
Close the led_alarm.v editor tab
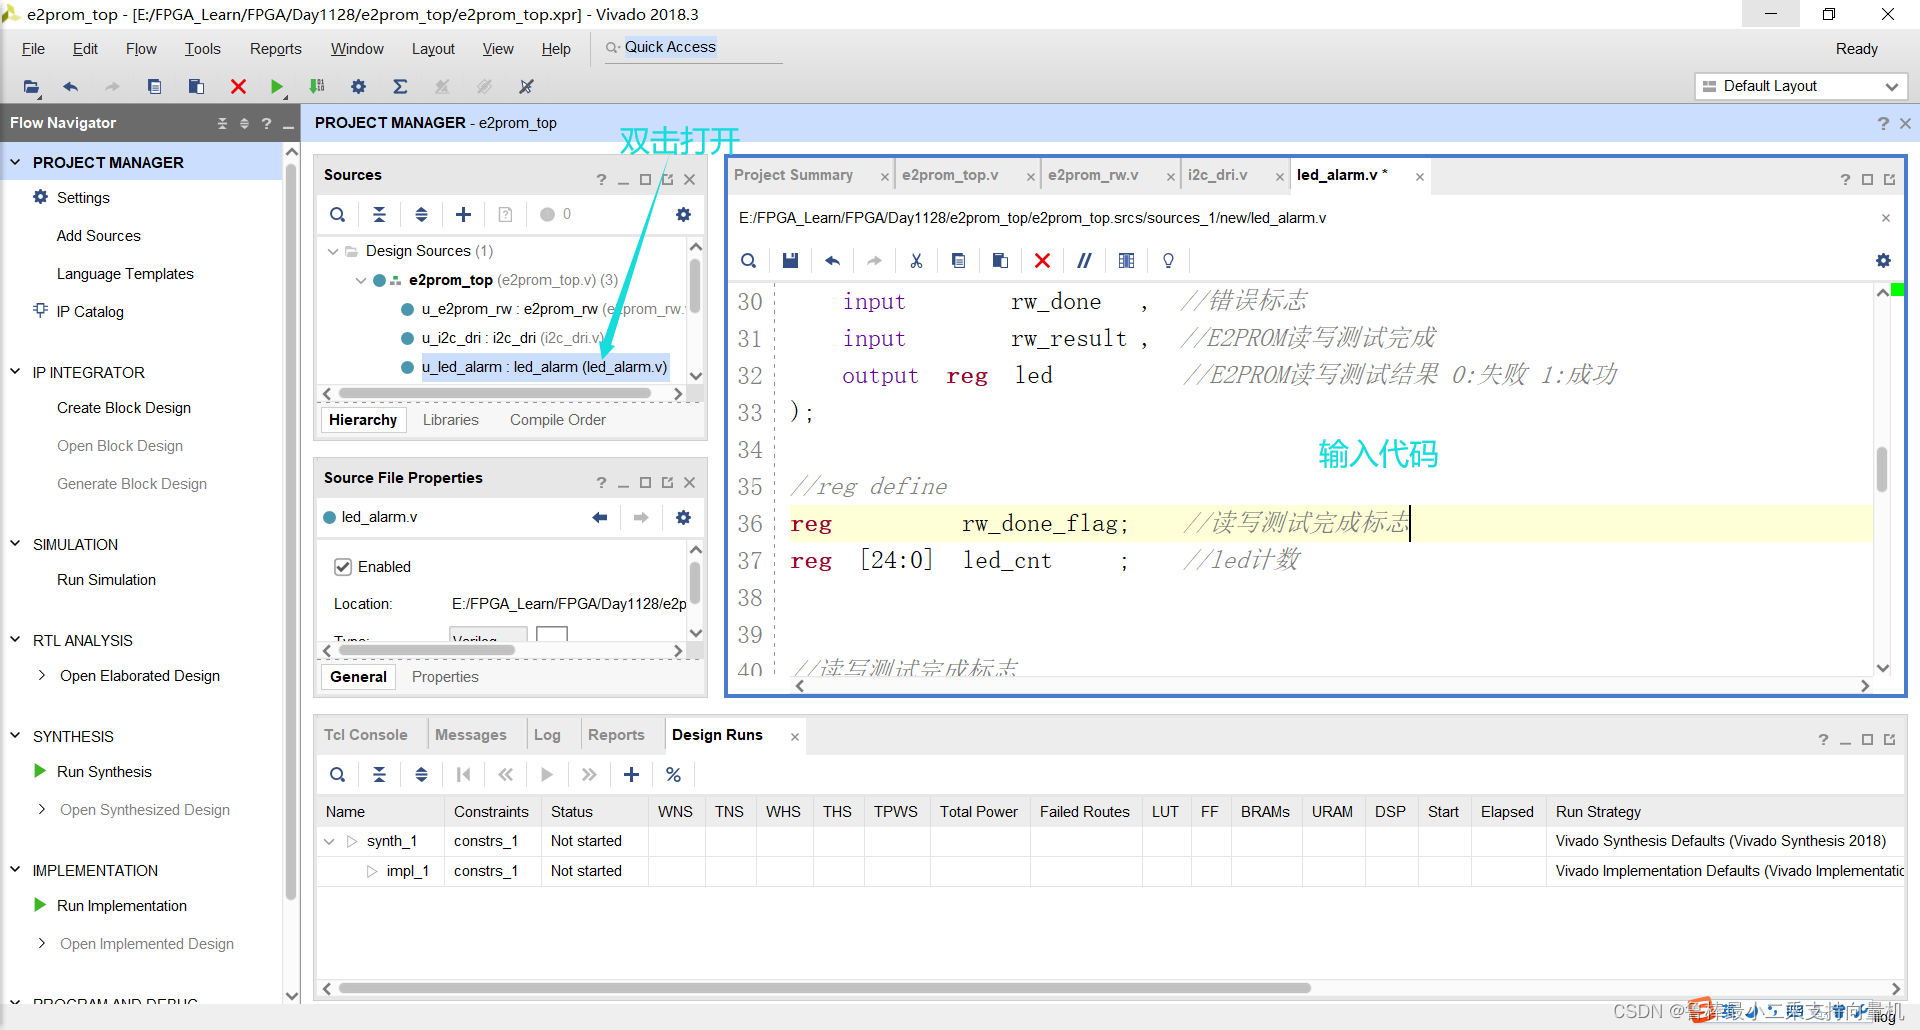click(x=1419, y=176)
